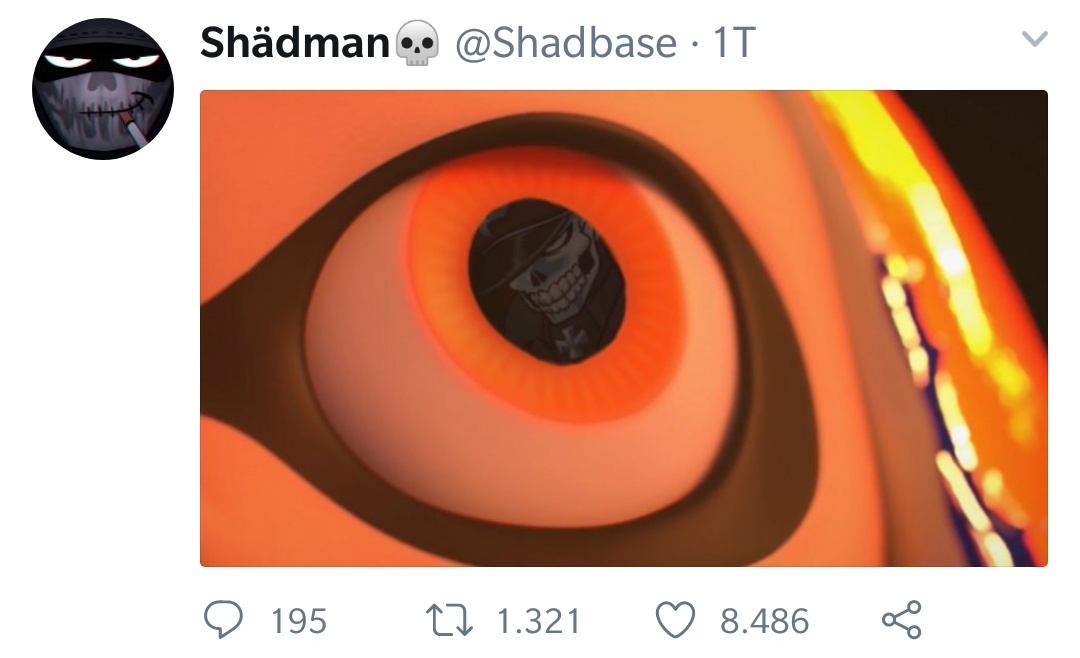Screen dimensions: 1080x658
Task: Expand the tweet options chevron
Action: click(x=1035, y=39)
